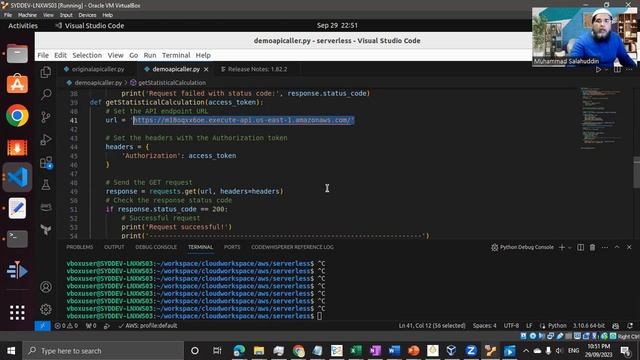Open the Terminal menu
The width and height of the screenshot is (640, 360).
click(176, 55)
